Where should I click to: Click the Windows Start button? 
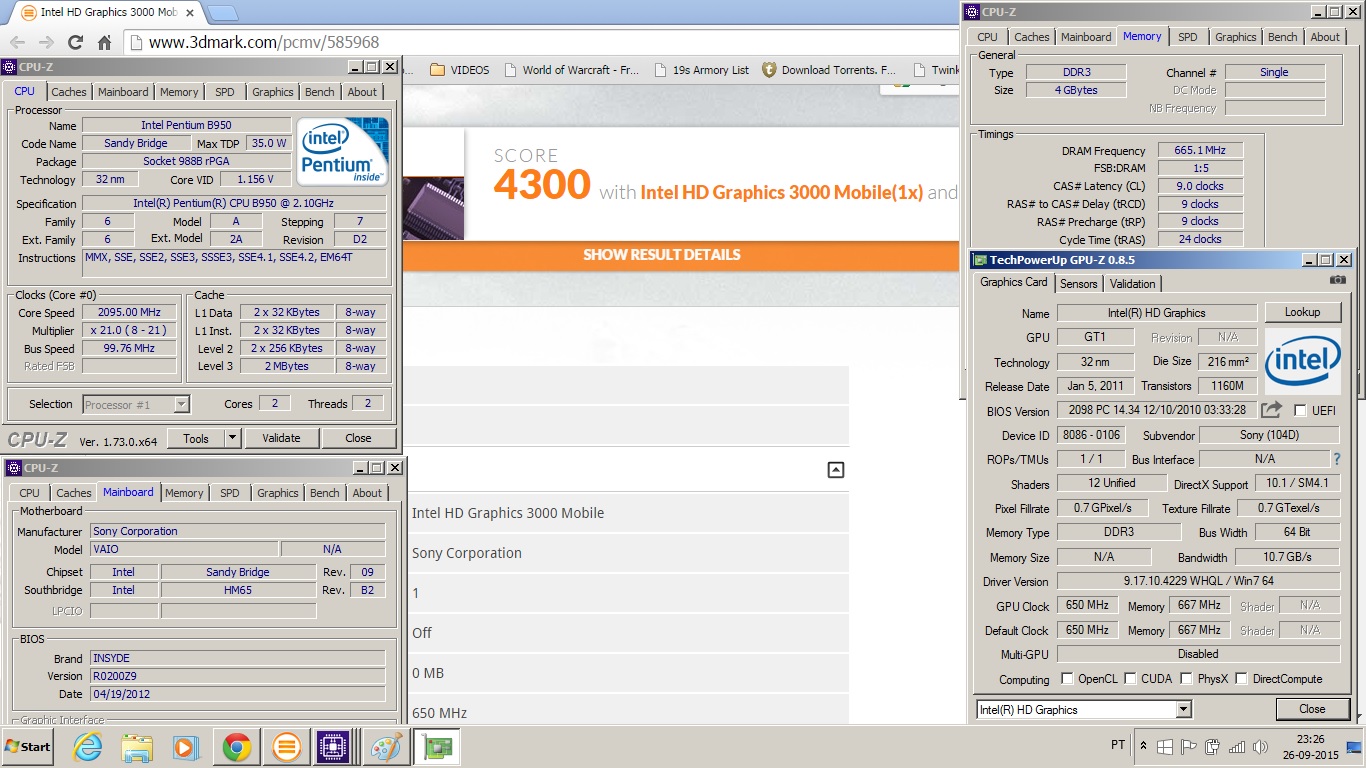[x=29, y=747]
